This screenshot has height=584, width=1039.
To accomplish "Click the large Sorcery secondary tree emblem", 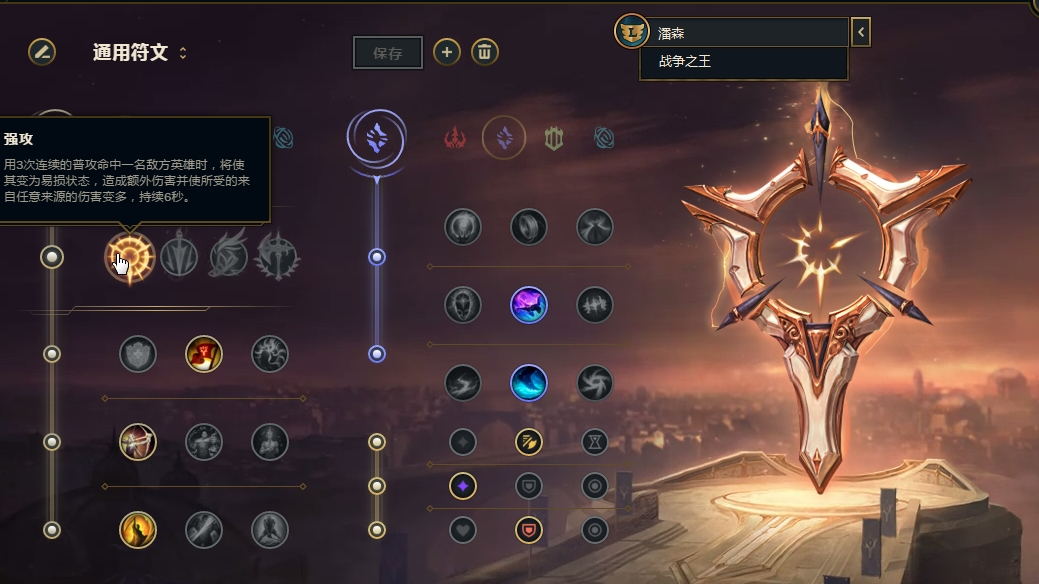I will 376,139.
